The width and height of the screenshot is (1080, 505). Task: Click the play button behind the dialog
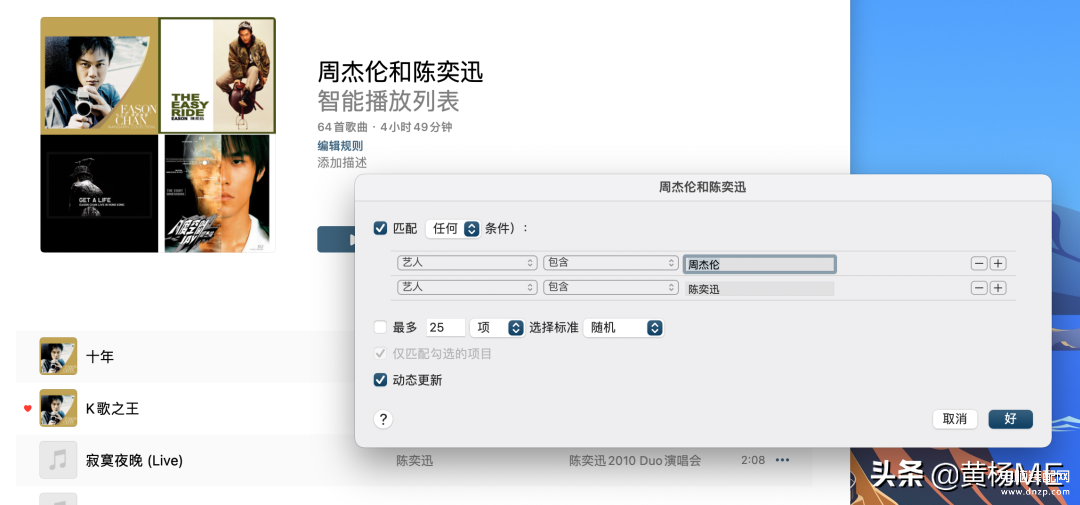(x=336, y=239)
